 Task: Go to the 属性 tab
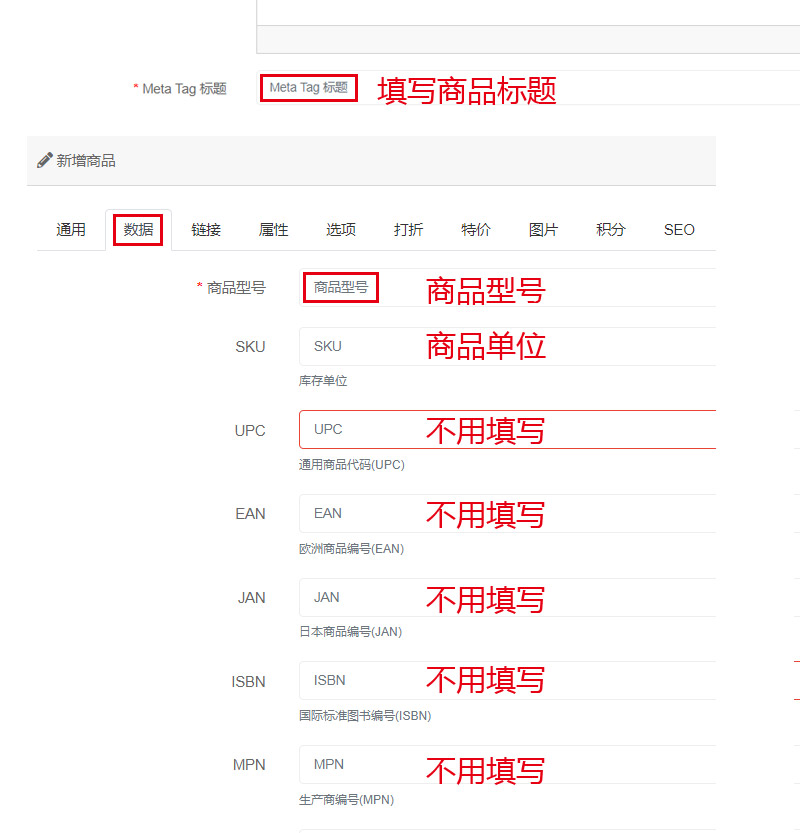point(273,230)
